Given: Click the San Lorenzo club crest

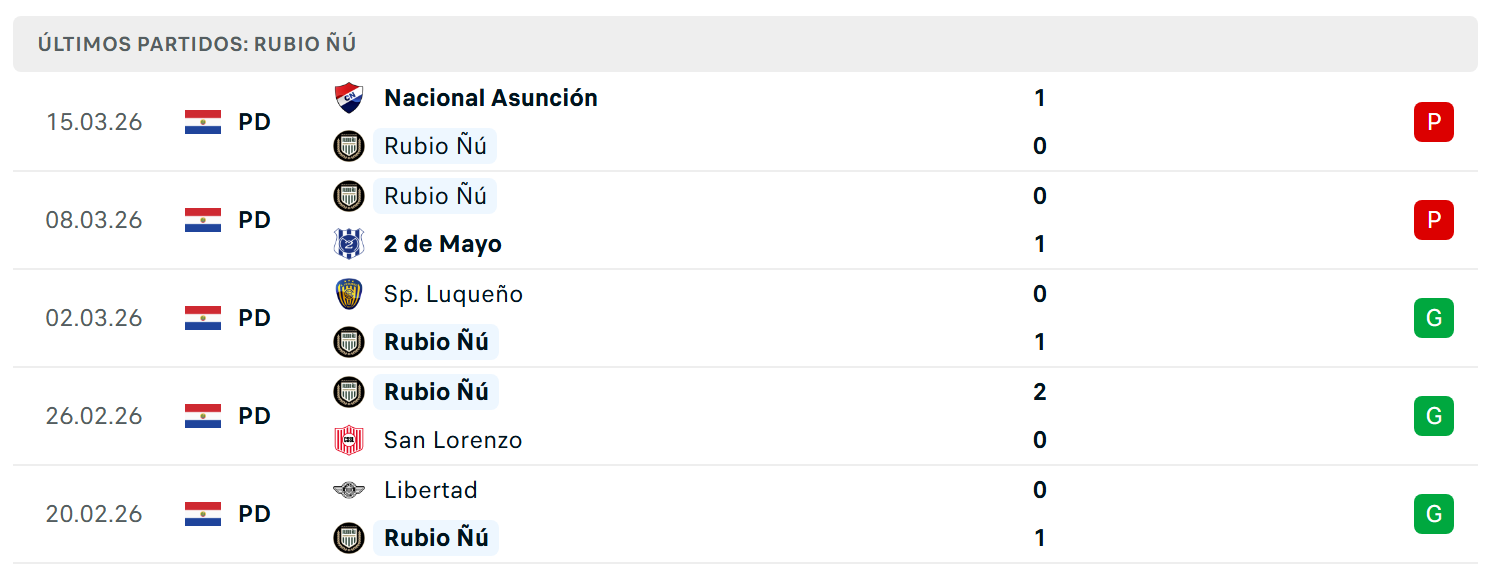Looking at the screenshot, I should click(x=349, y=440).
